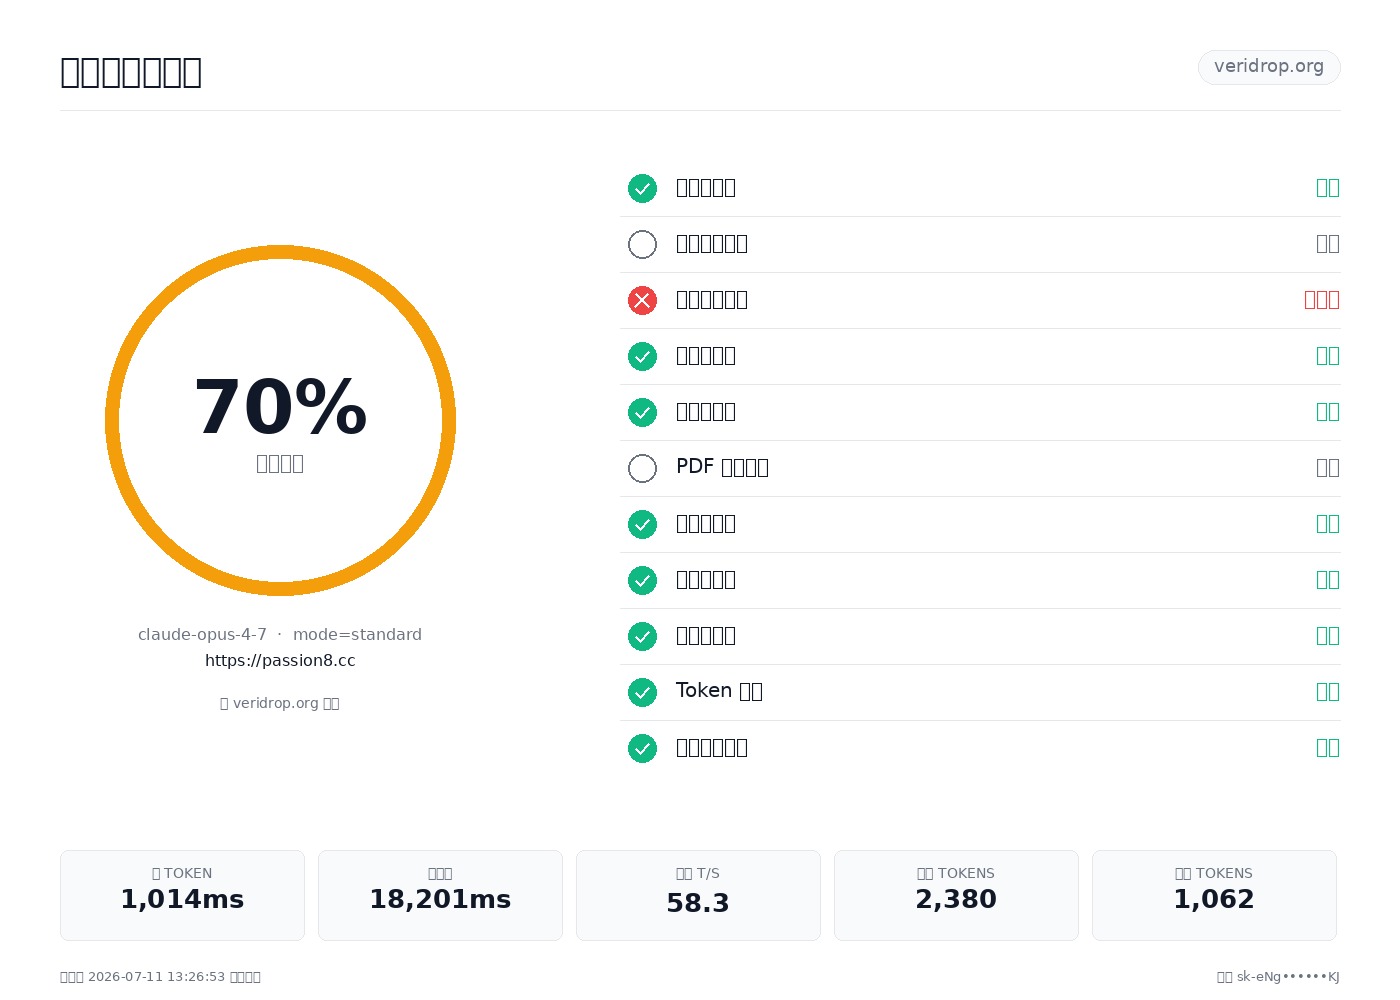Click the 2,380 TOKENS stat card
This screenshot has height=1000, width=1400.
tap(956, 895)
